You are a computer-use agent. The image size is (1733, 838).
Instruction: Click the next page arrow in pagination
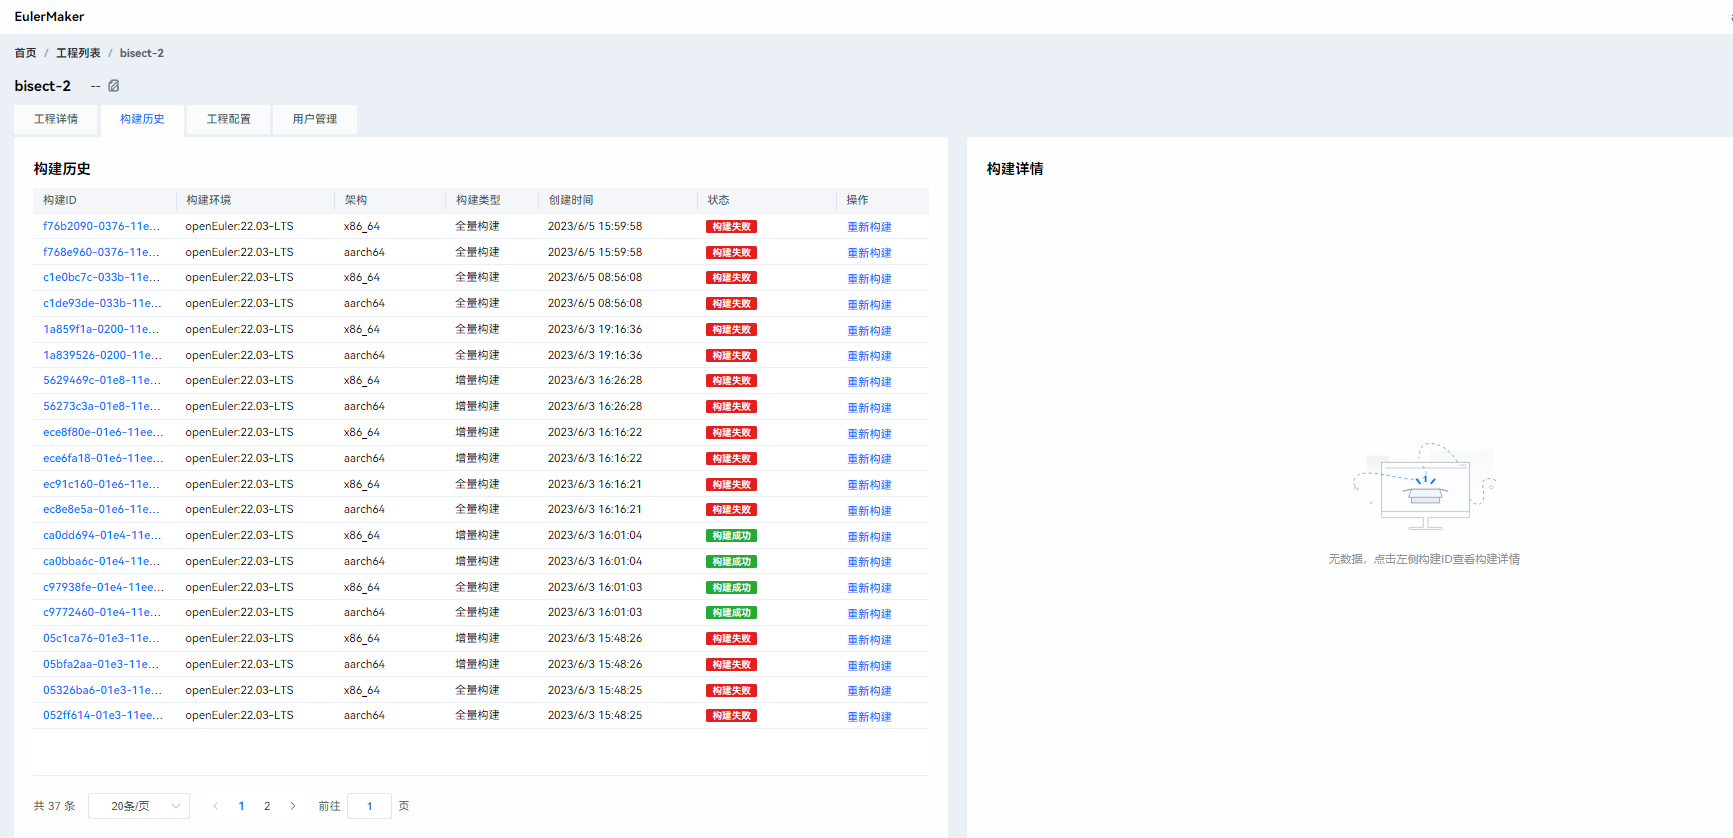click(x=293, y=806)
